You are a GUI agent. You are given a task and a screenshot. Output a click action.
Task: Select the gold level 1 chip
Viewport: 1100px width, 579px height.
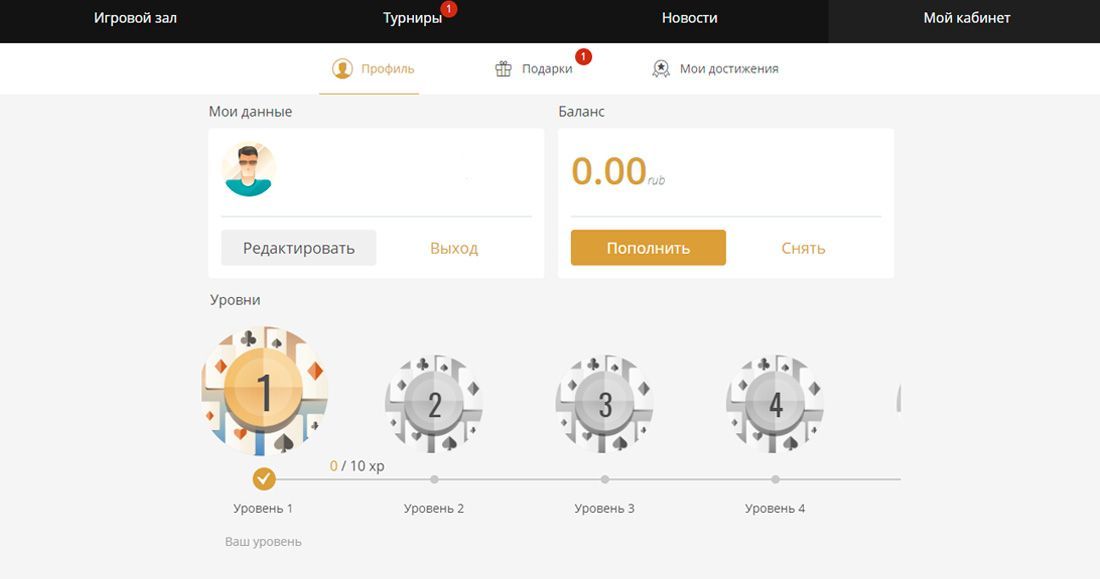click(264, 391)
